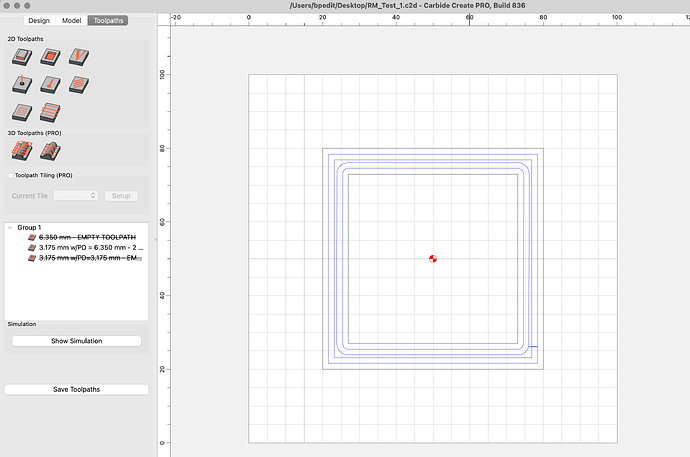This screenshot has height=457, width=690.
Task: Click the icon beside 3.175 mm w/PD = 6.350 toolpath
Action: 32,248
